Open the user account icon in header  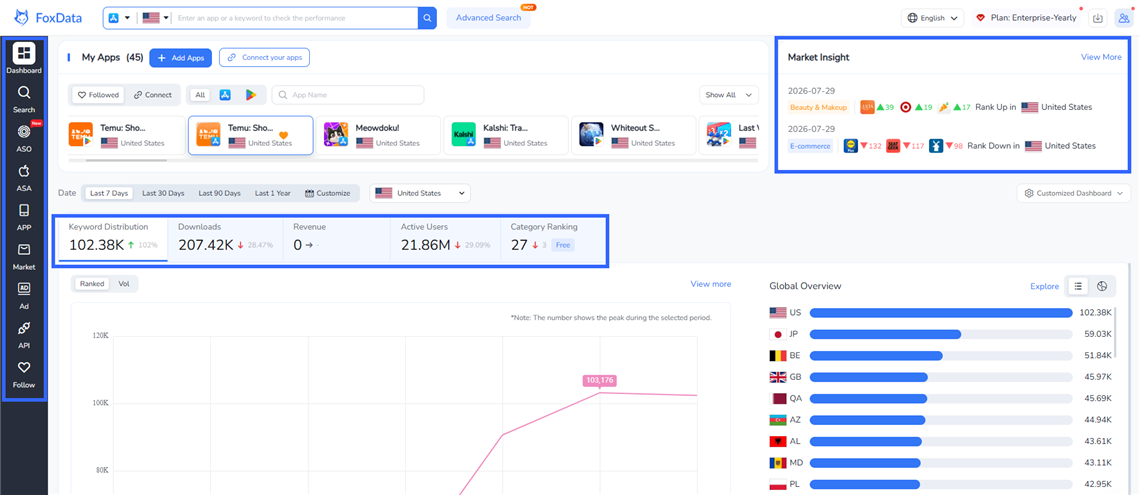click(1123, 18)
